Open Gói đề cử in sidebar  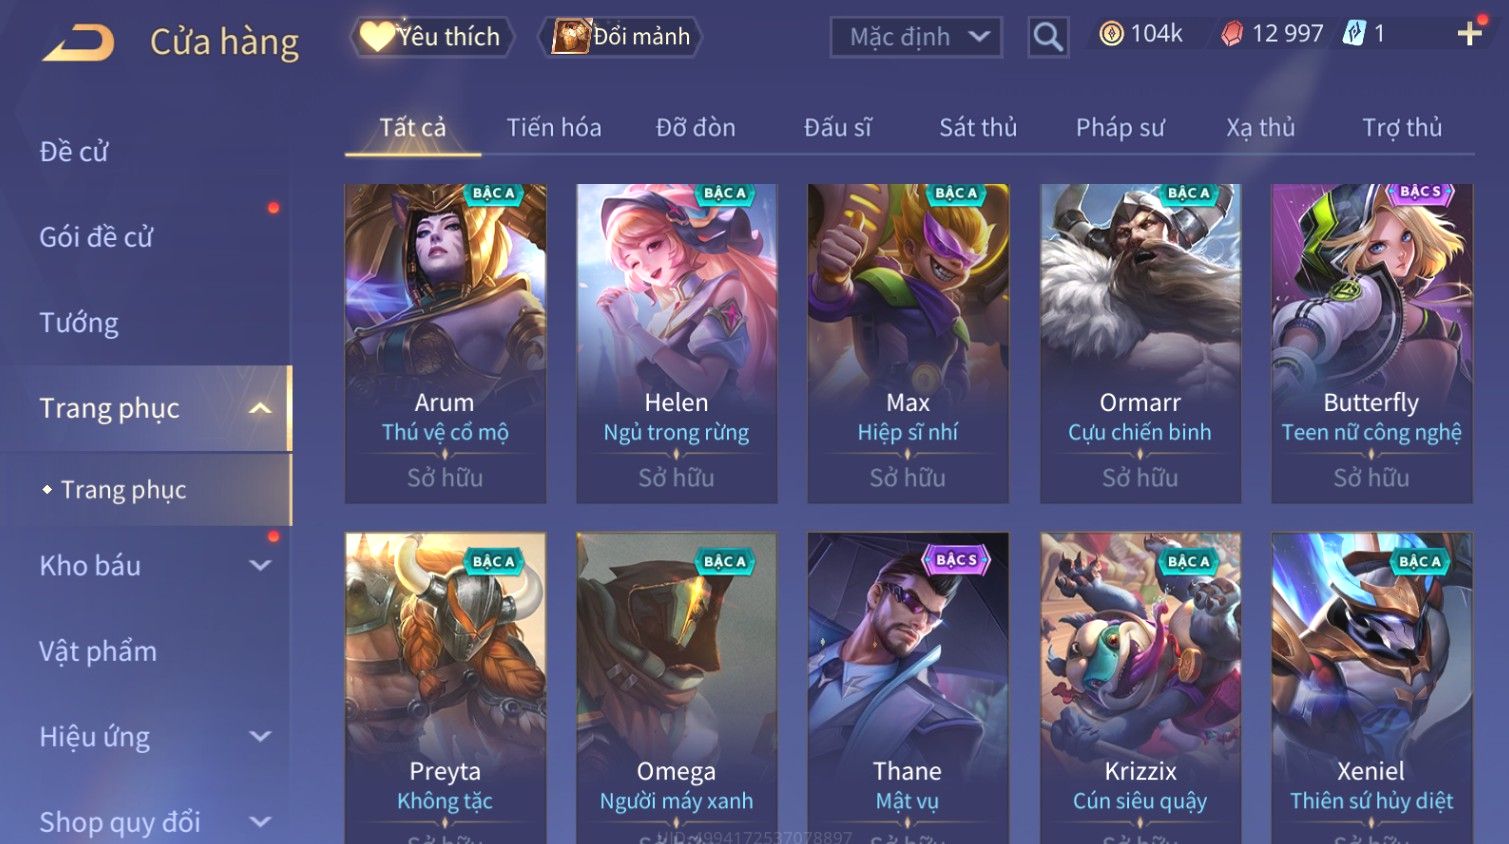tap(96, 237)
